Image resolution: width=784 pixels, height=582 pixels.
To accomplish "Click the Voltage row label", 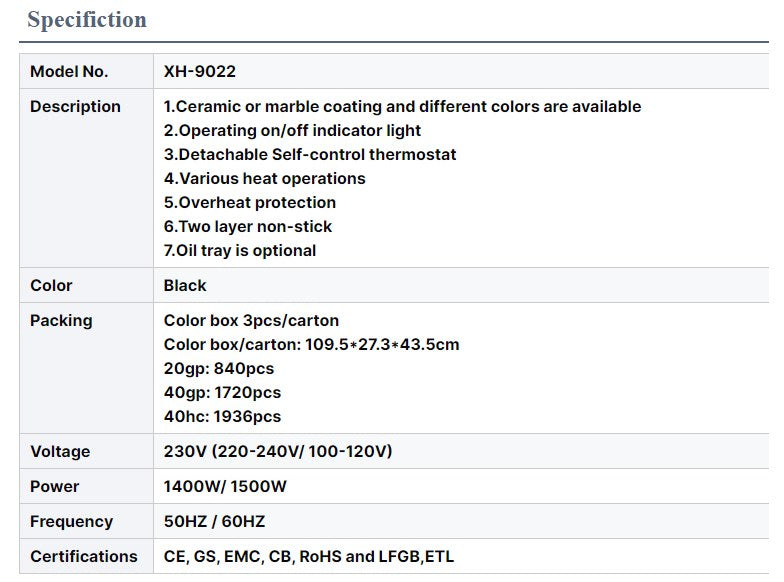I will 60,452.
